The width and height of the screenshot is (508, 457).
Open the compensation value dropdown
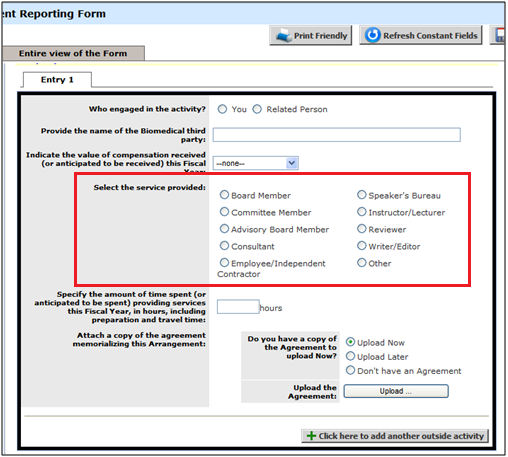pos(256,163)
